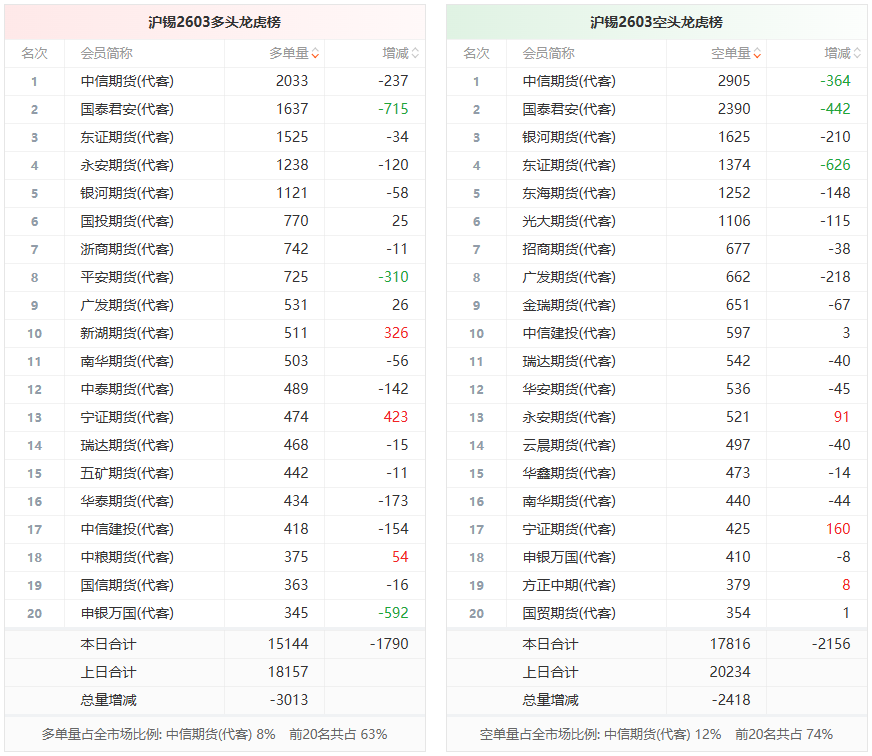The width and height of the screenshot is (872, 756).
Task: Click the 多单量占全市场比例 footer note
Action: pos(215,735)
